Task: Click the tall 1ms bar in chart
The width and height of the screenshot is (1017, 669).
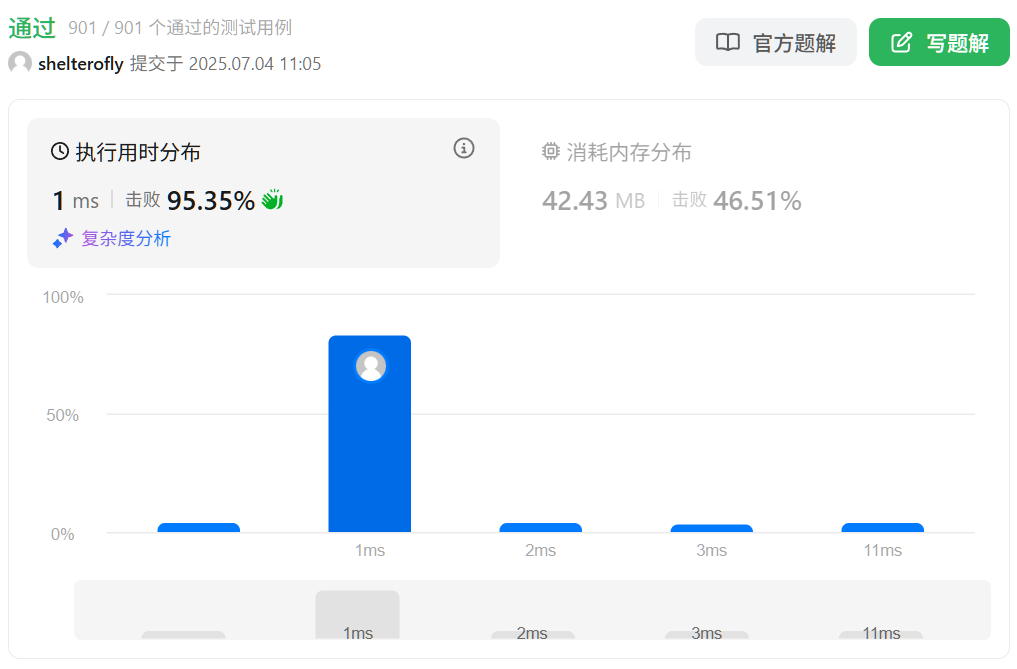Action: (370, 434)
